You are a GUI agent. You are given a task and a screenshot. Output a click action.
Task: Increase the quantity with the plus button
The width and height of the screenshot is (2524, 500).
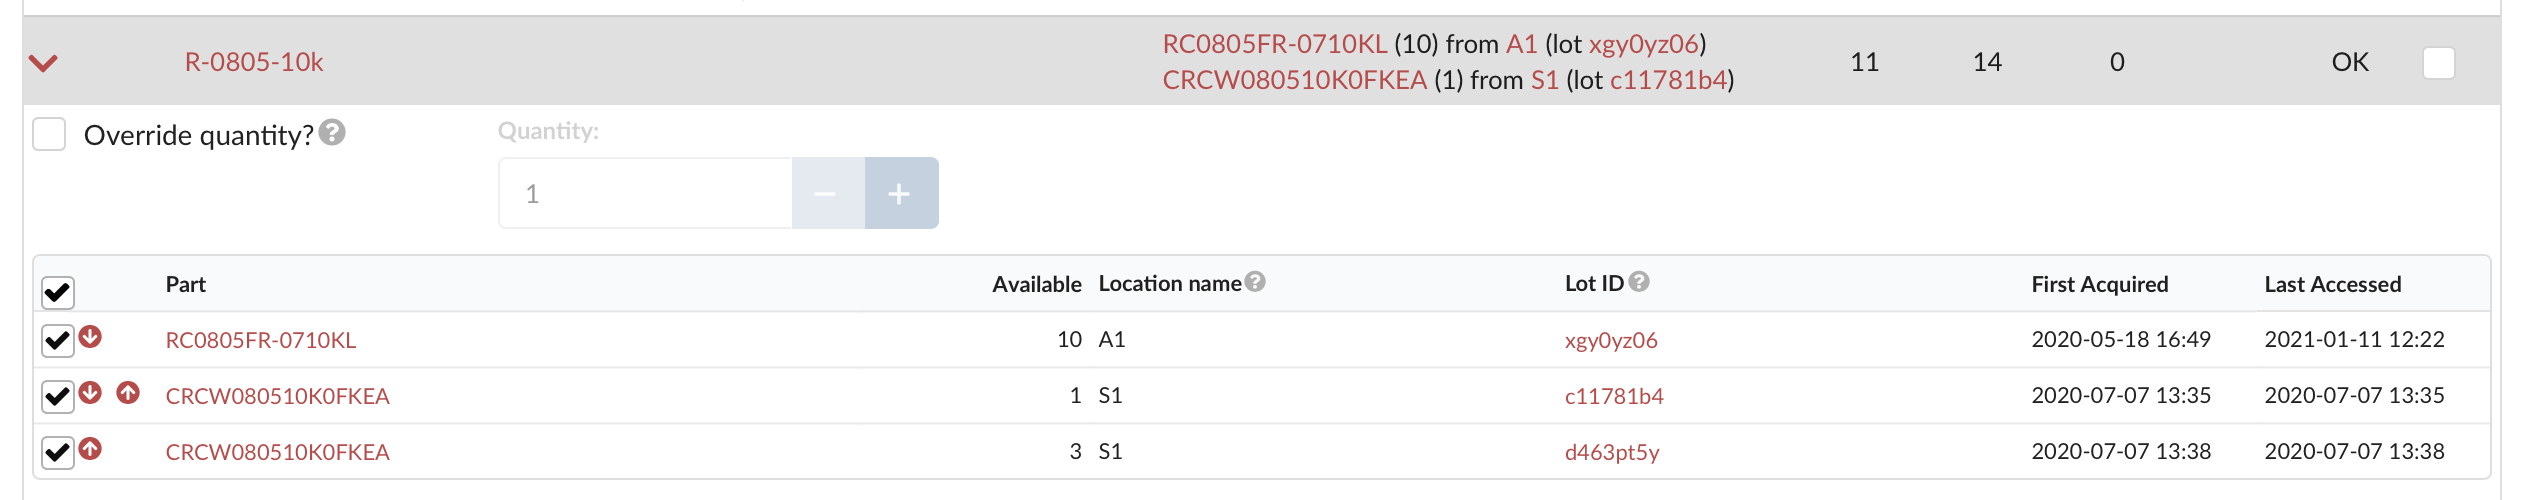[901, 193]
